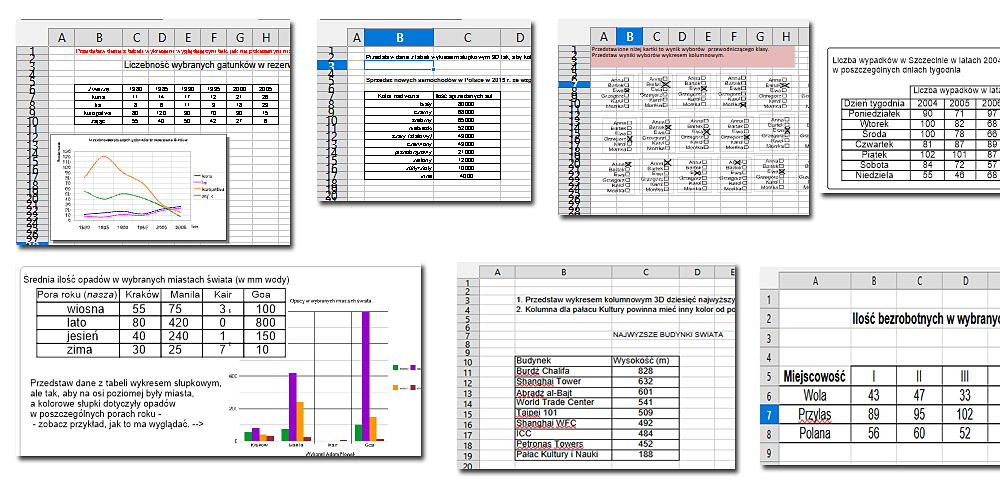
Task: Click highlighted row 7 header beside Przylas
Action: [x=769, y=413]
